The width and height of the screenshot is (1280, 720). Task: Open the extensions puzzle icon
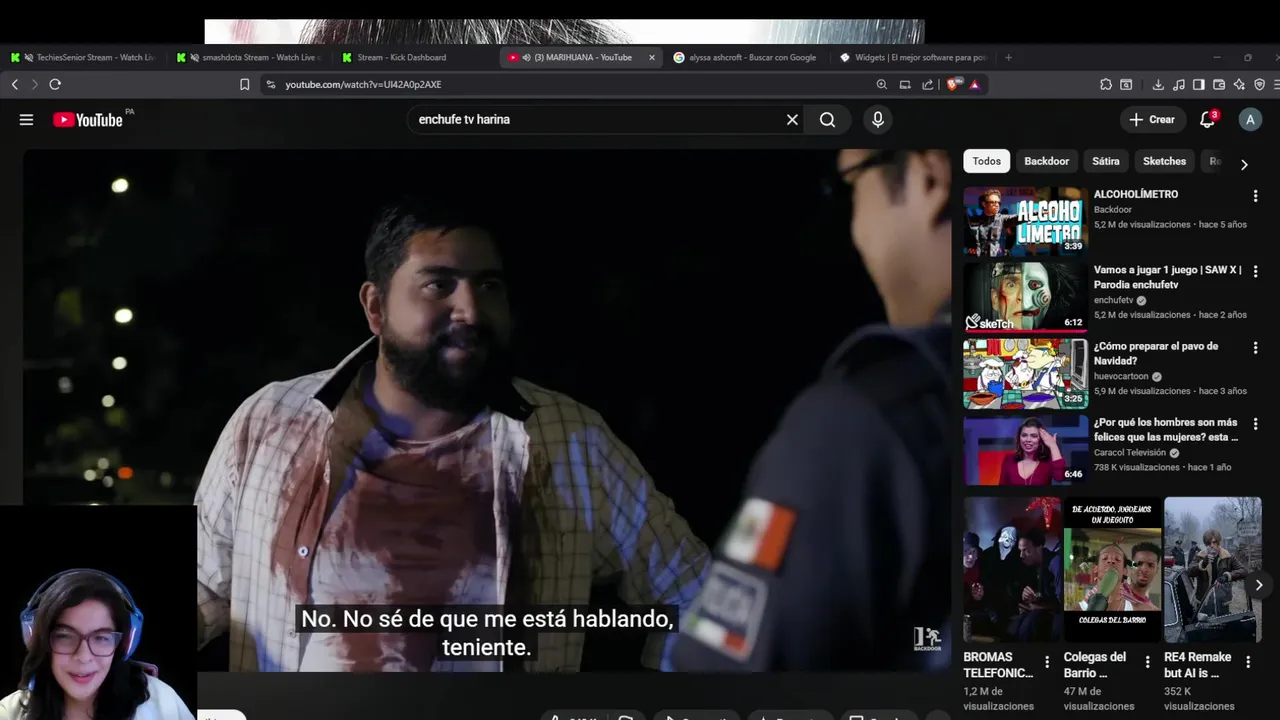(1106, 85)
